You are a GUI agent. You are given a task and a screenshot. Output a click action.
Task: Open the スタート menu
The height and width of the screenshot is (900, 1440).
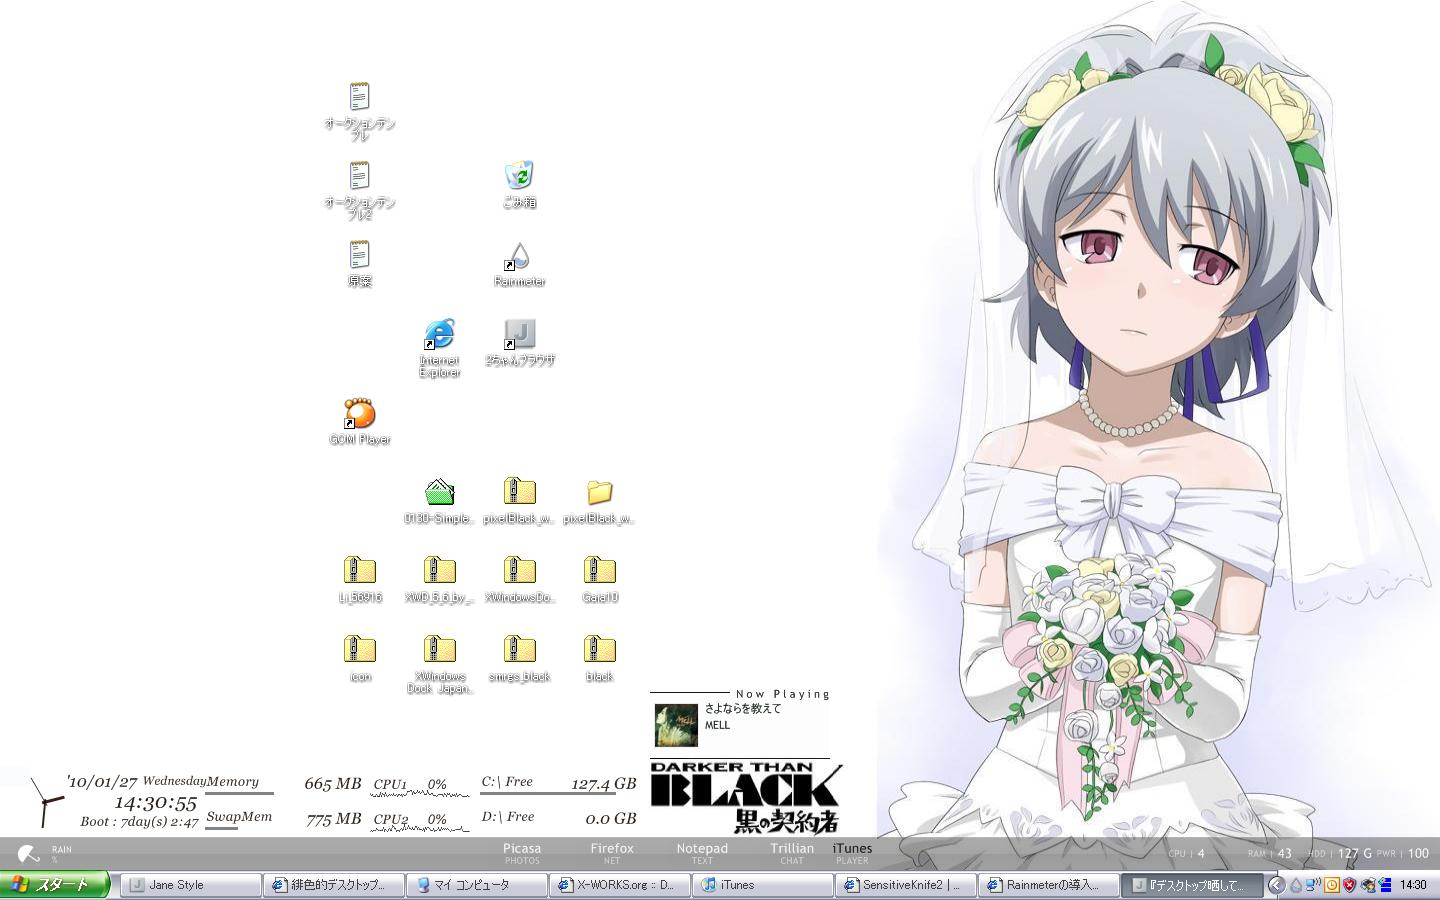coord(55,885)
